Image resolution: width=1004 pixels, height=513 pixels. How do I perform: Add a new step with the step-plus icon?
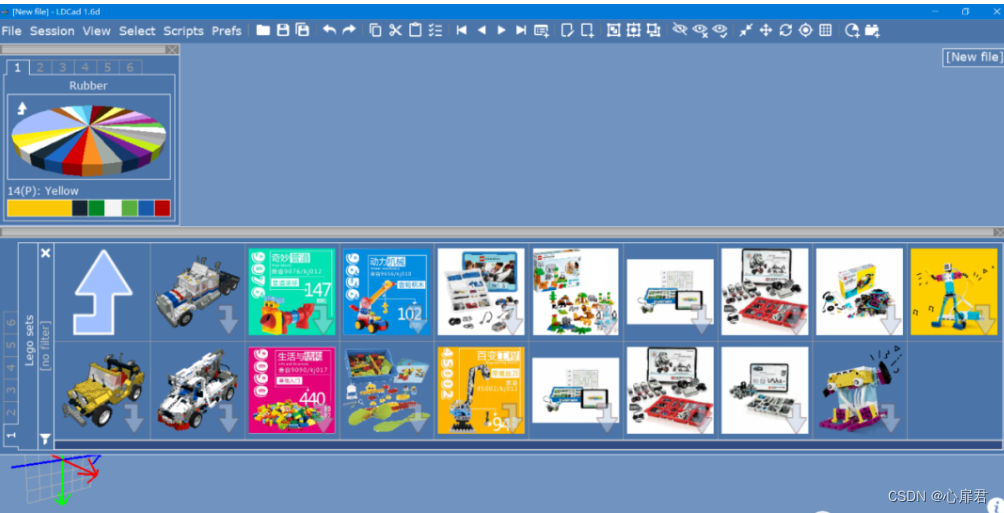click(542, 31)
